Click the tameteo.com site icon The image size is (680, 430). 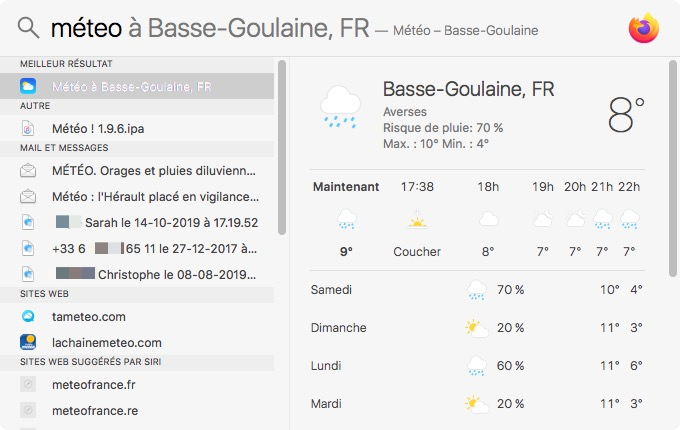28,317
